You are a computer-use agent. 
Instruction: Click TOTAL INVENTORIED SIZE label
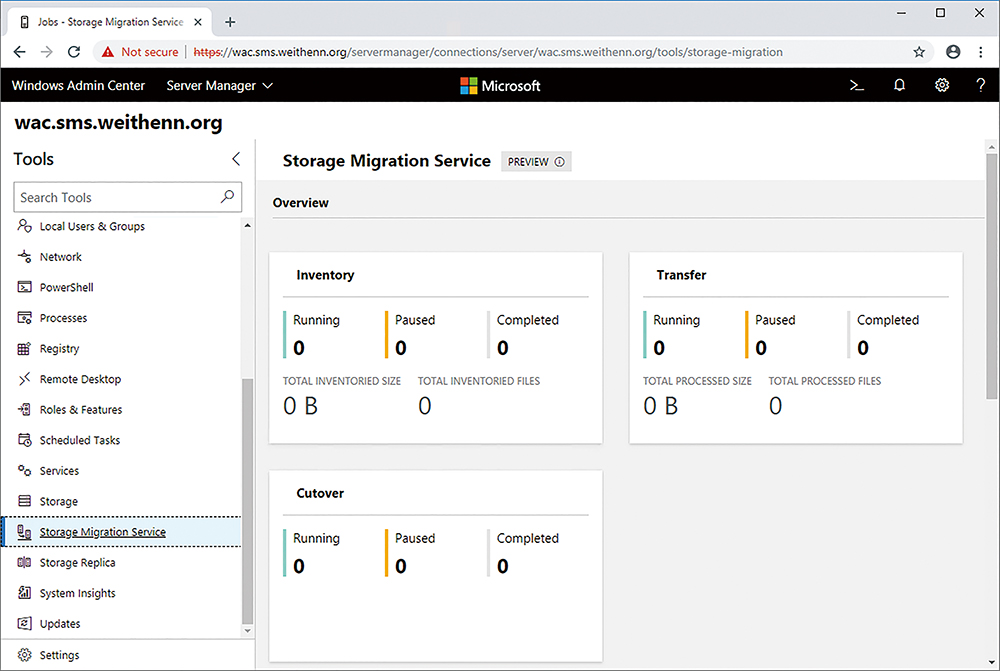click(342, 381)
